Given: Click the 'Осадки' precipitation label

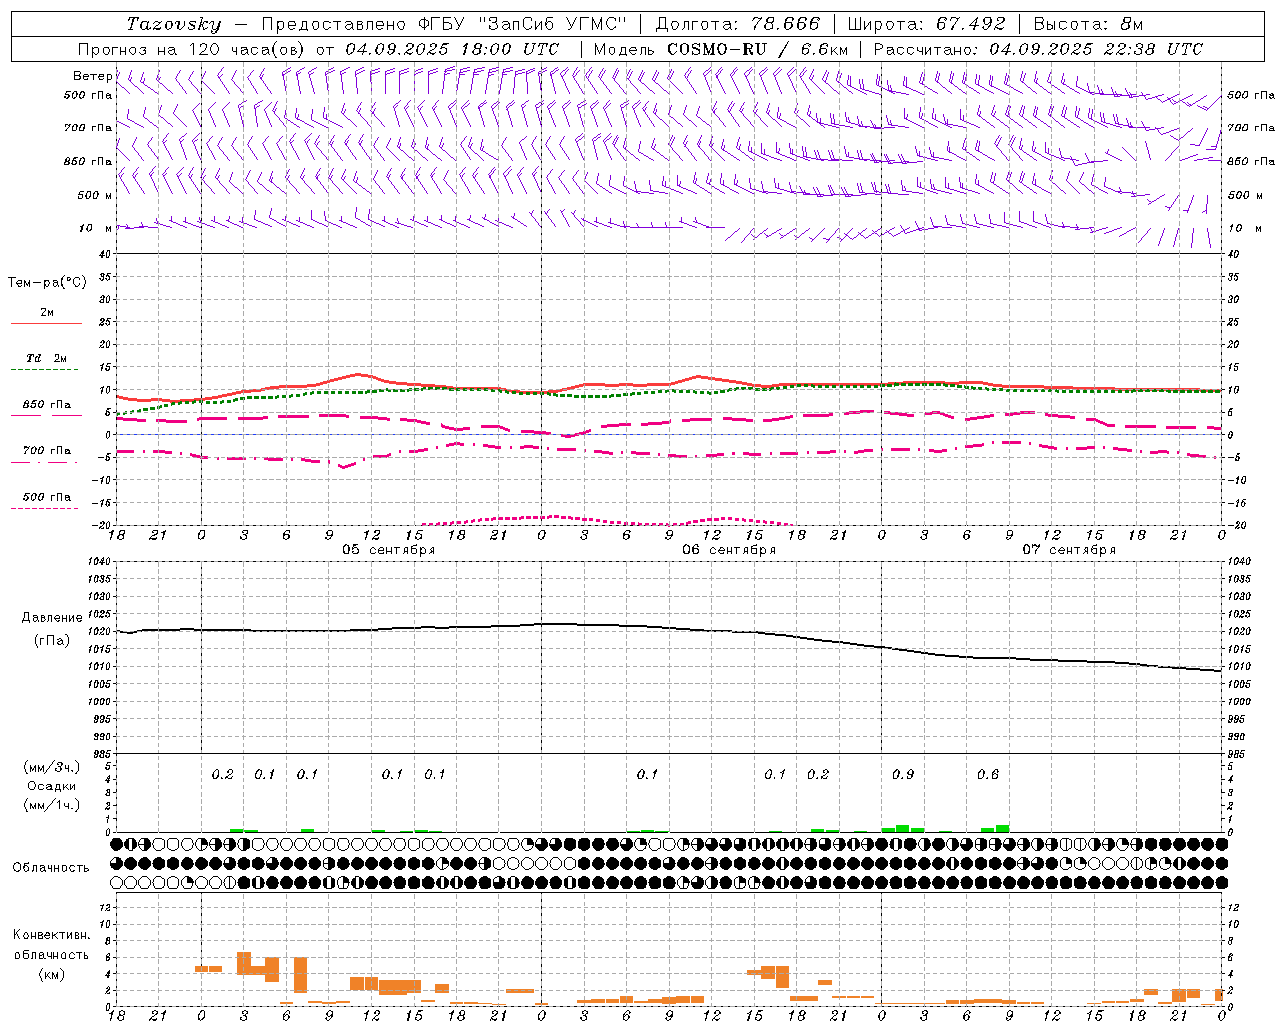Looking at the screenshot, I should pyautogui.click(x=51, y=786).
